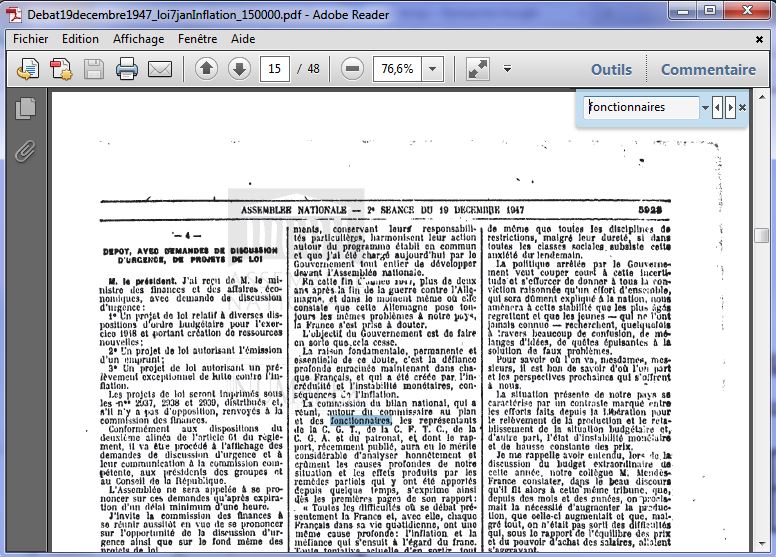Click the scrollbar up arrow
This screenshot has width=776, height=557.
tap(762, 97)
